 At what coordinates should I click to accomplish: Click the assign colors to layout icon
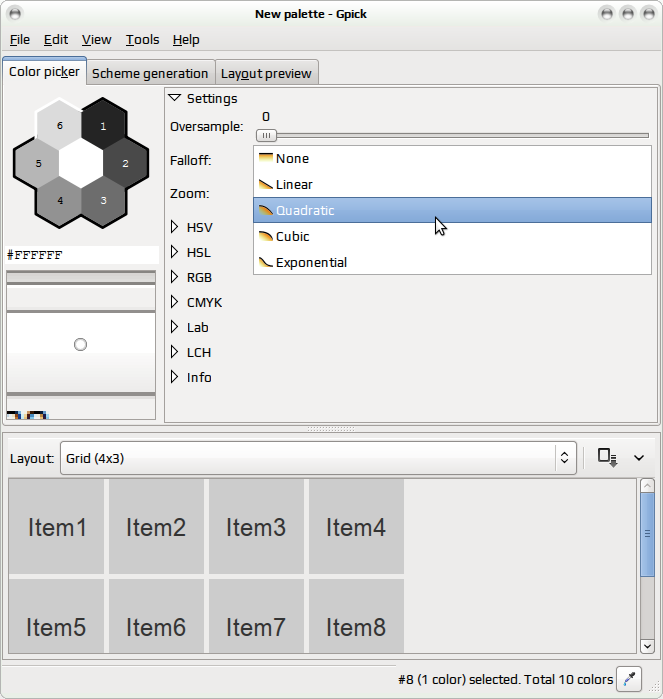tap(607, 458)
